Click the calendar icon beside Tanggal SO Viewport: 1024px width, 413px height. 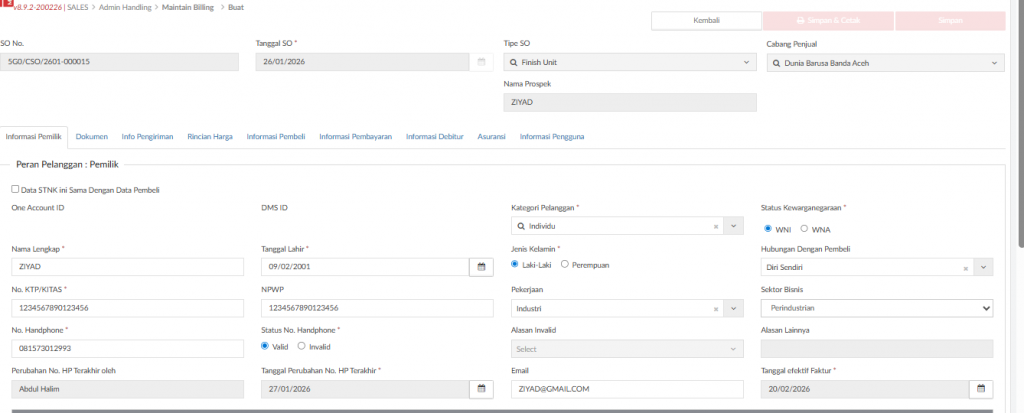click(x=481, y=62)
